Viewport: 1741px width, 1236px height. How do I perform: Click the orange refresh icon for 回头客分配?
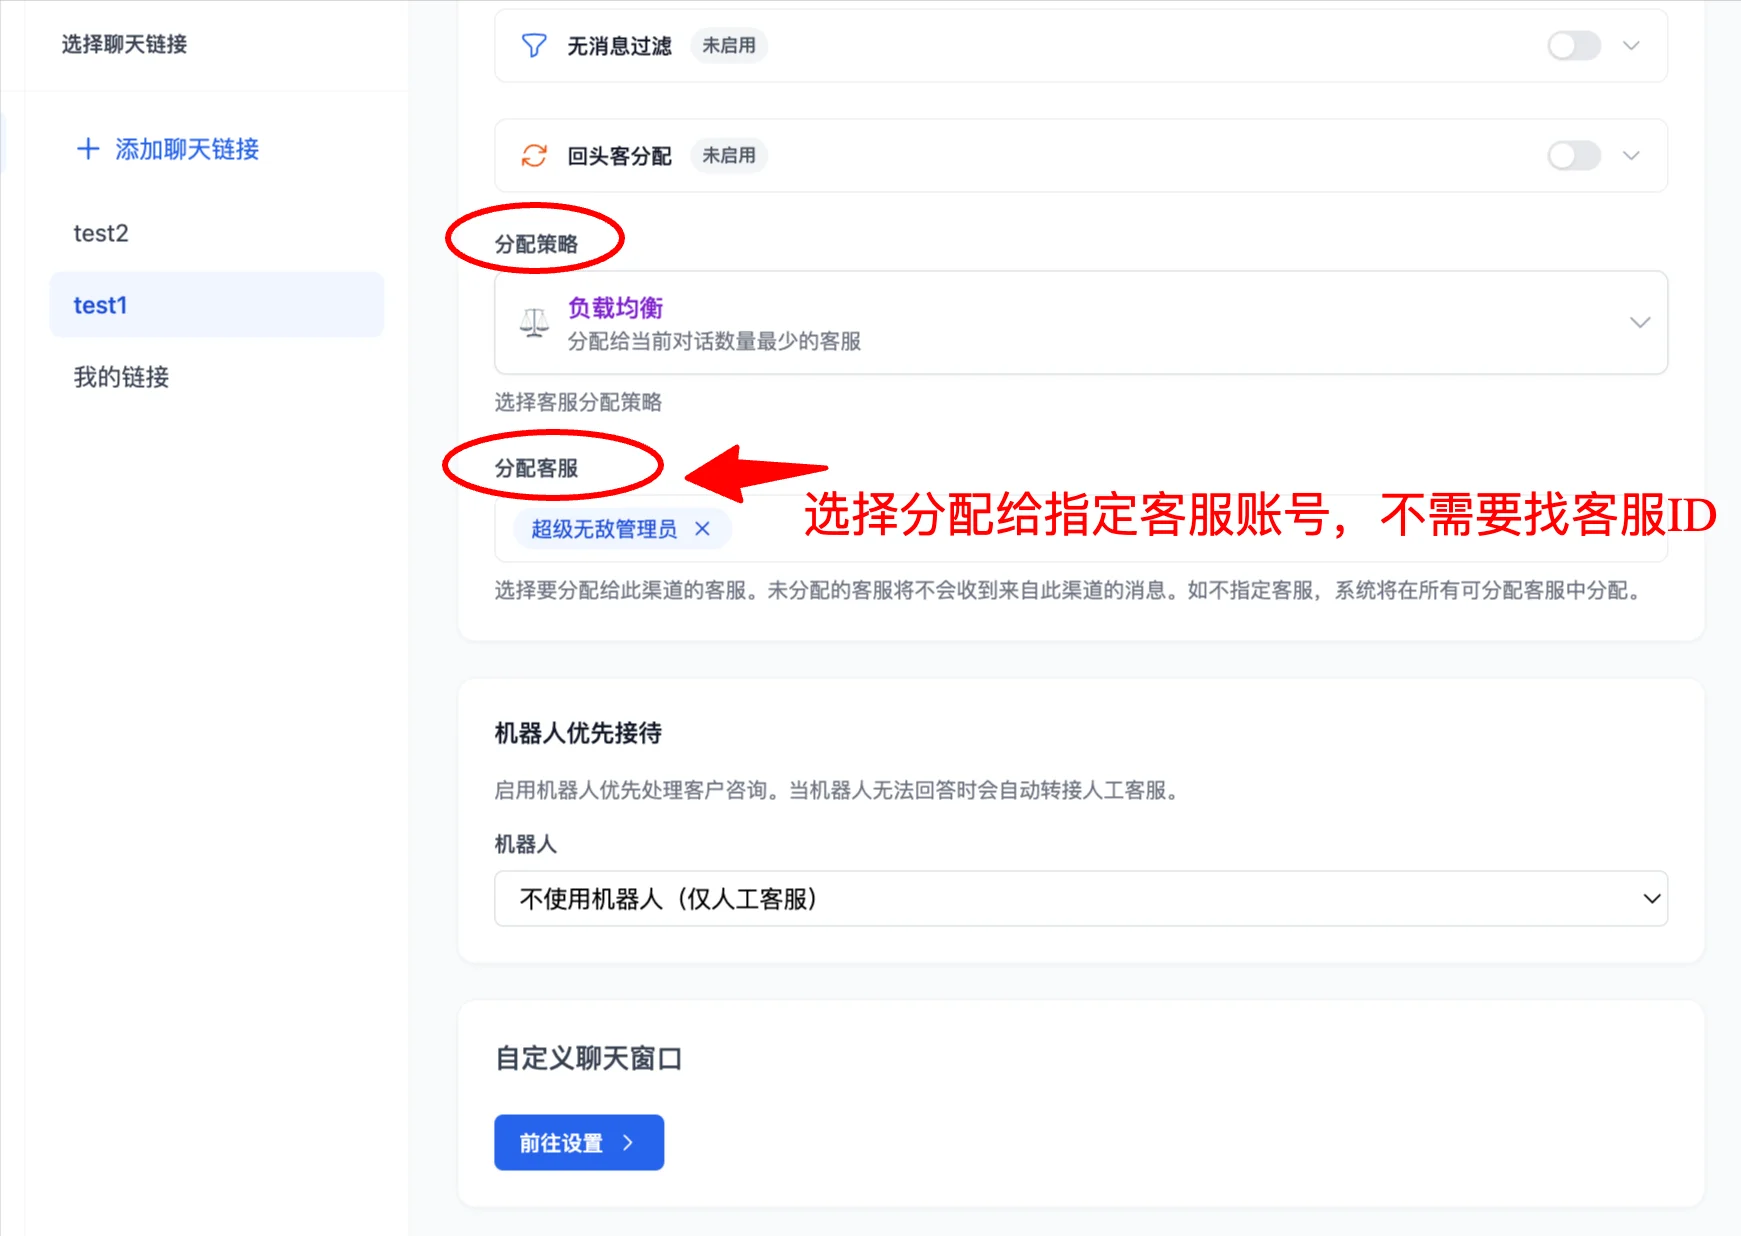[x=534, y=156]
